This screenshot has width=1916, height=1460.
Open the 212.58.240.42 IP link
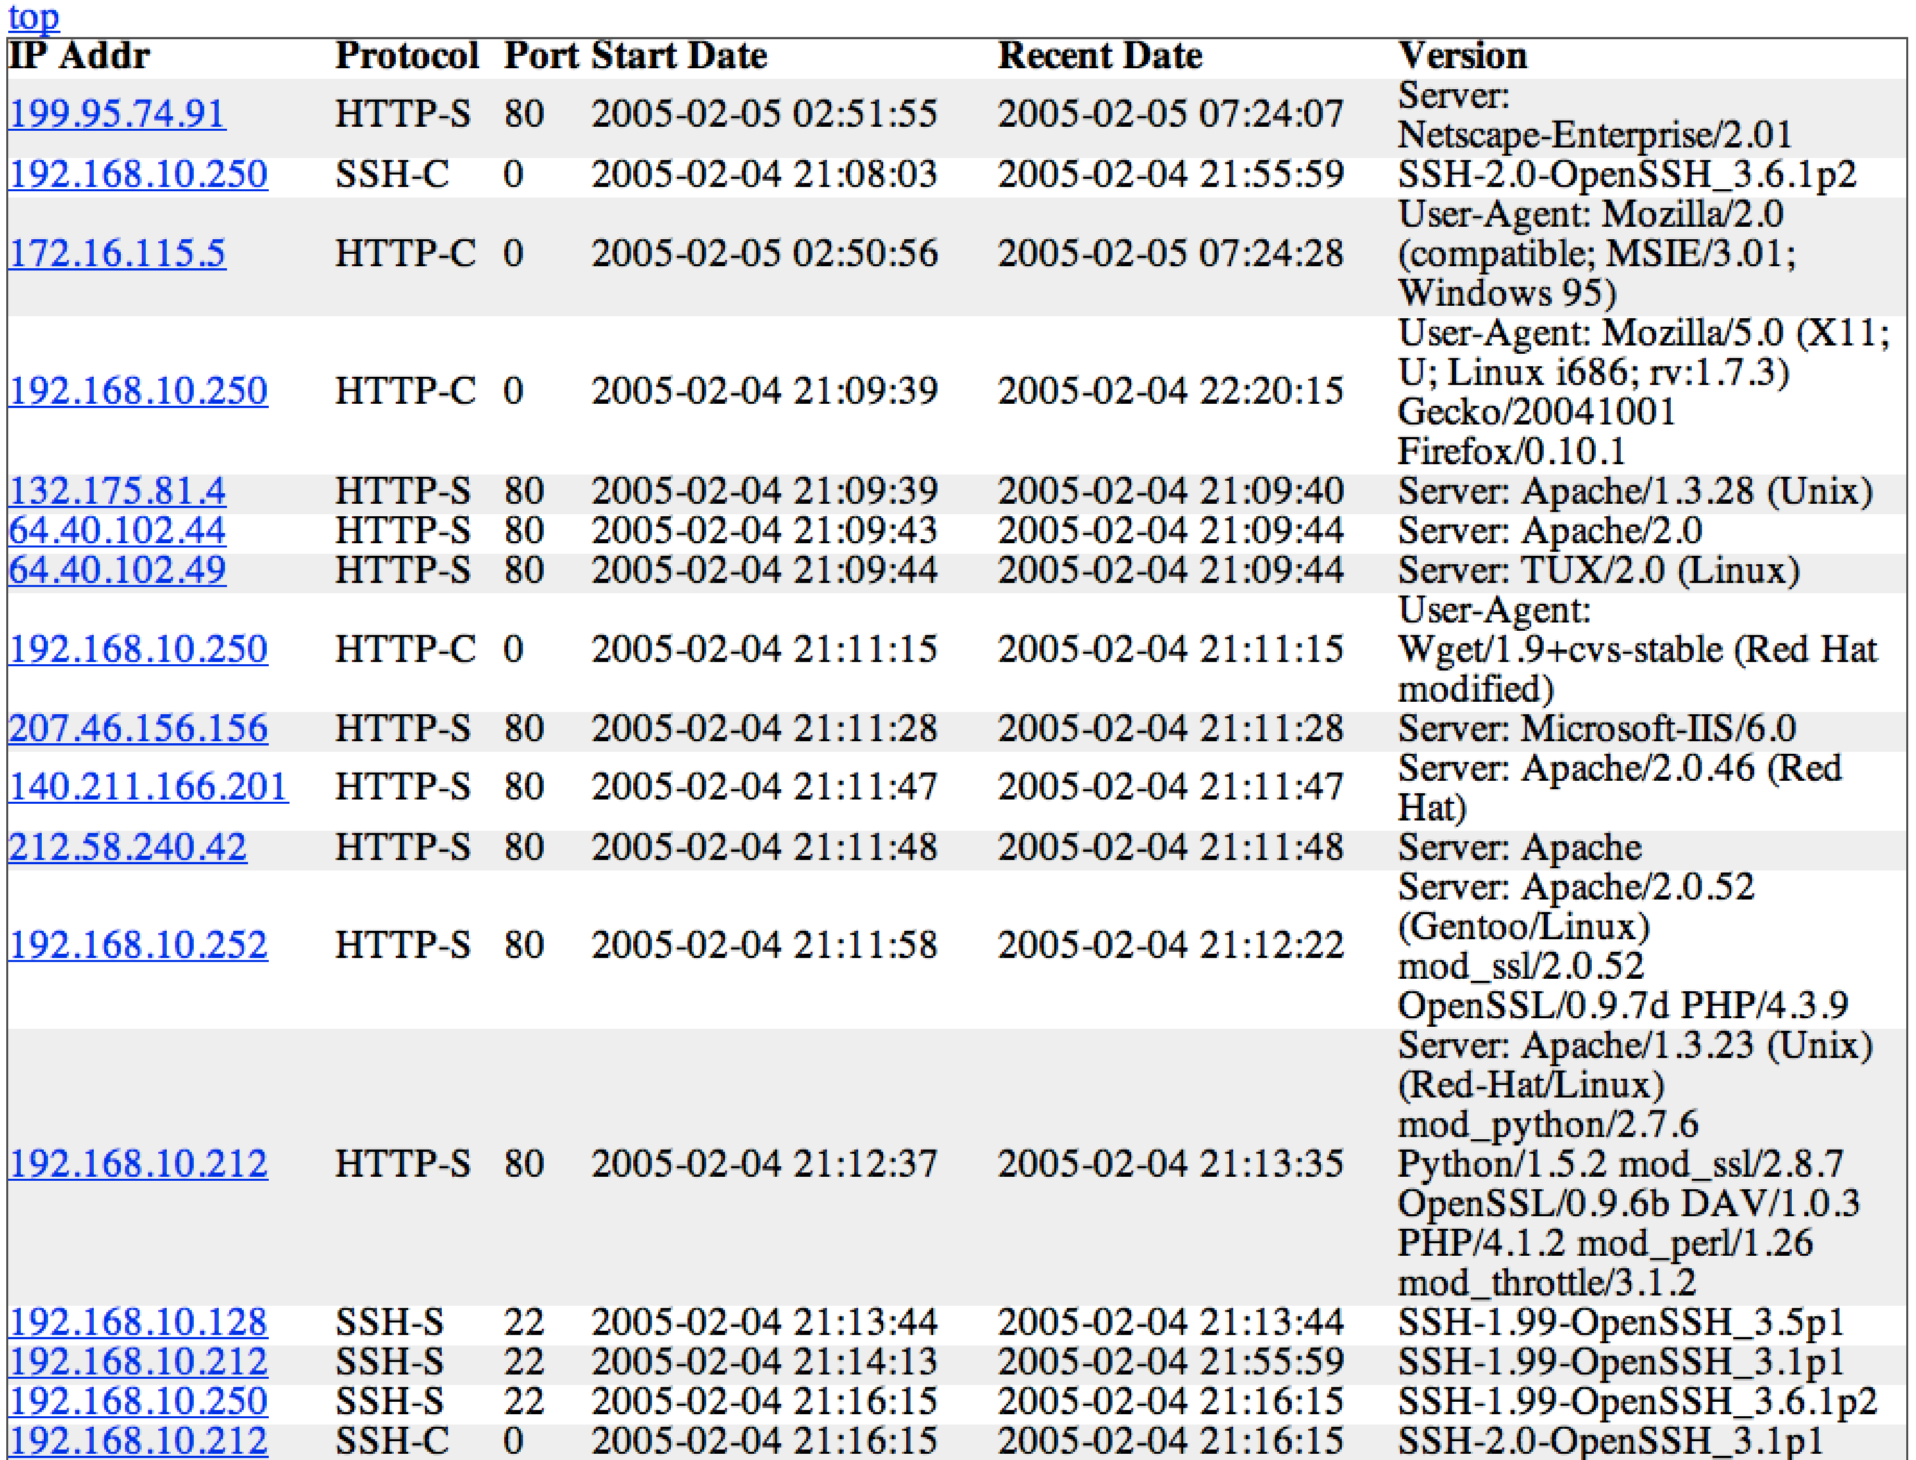pos(127,847)
